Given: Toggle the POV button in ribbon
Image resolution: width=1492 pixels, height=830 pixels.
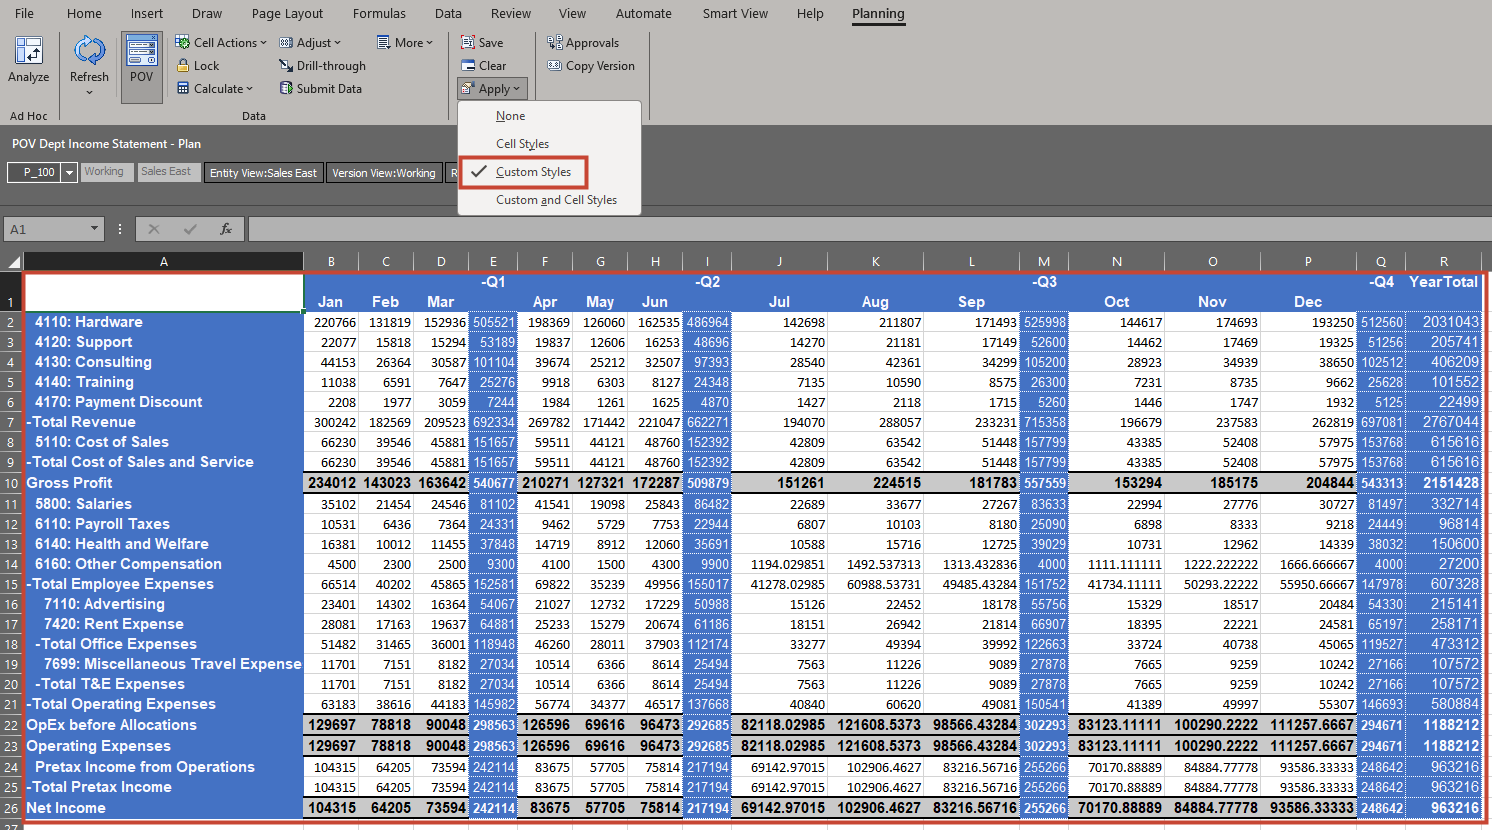Looking at the screenshot, I should [142, 67].
